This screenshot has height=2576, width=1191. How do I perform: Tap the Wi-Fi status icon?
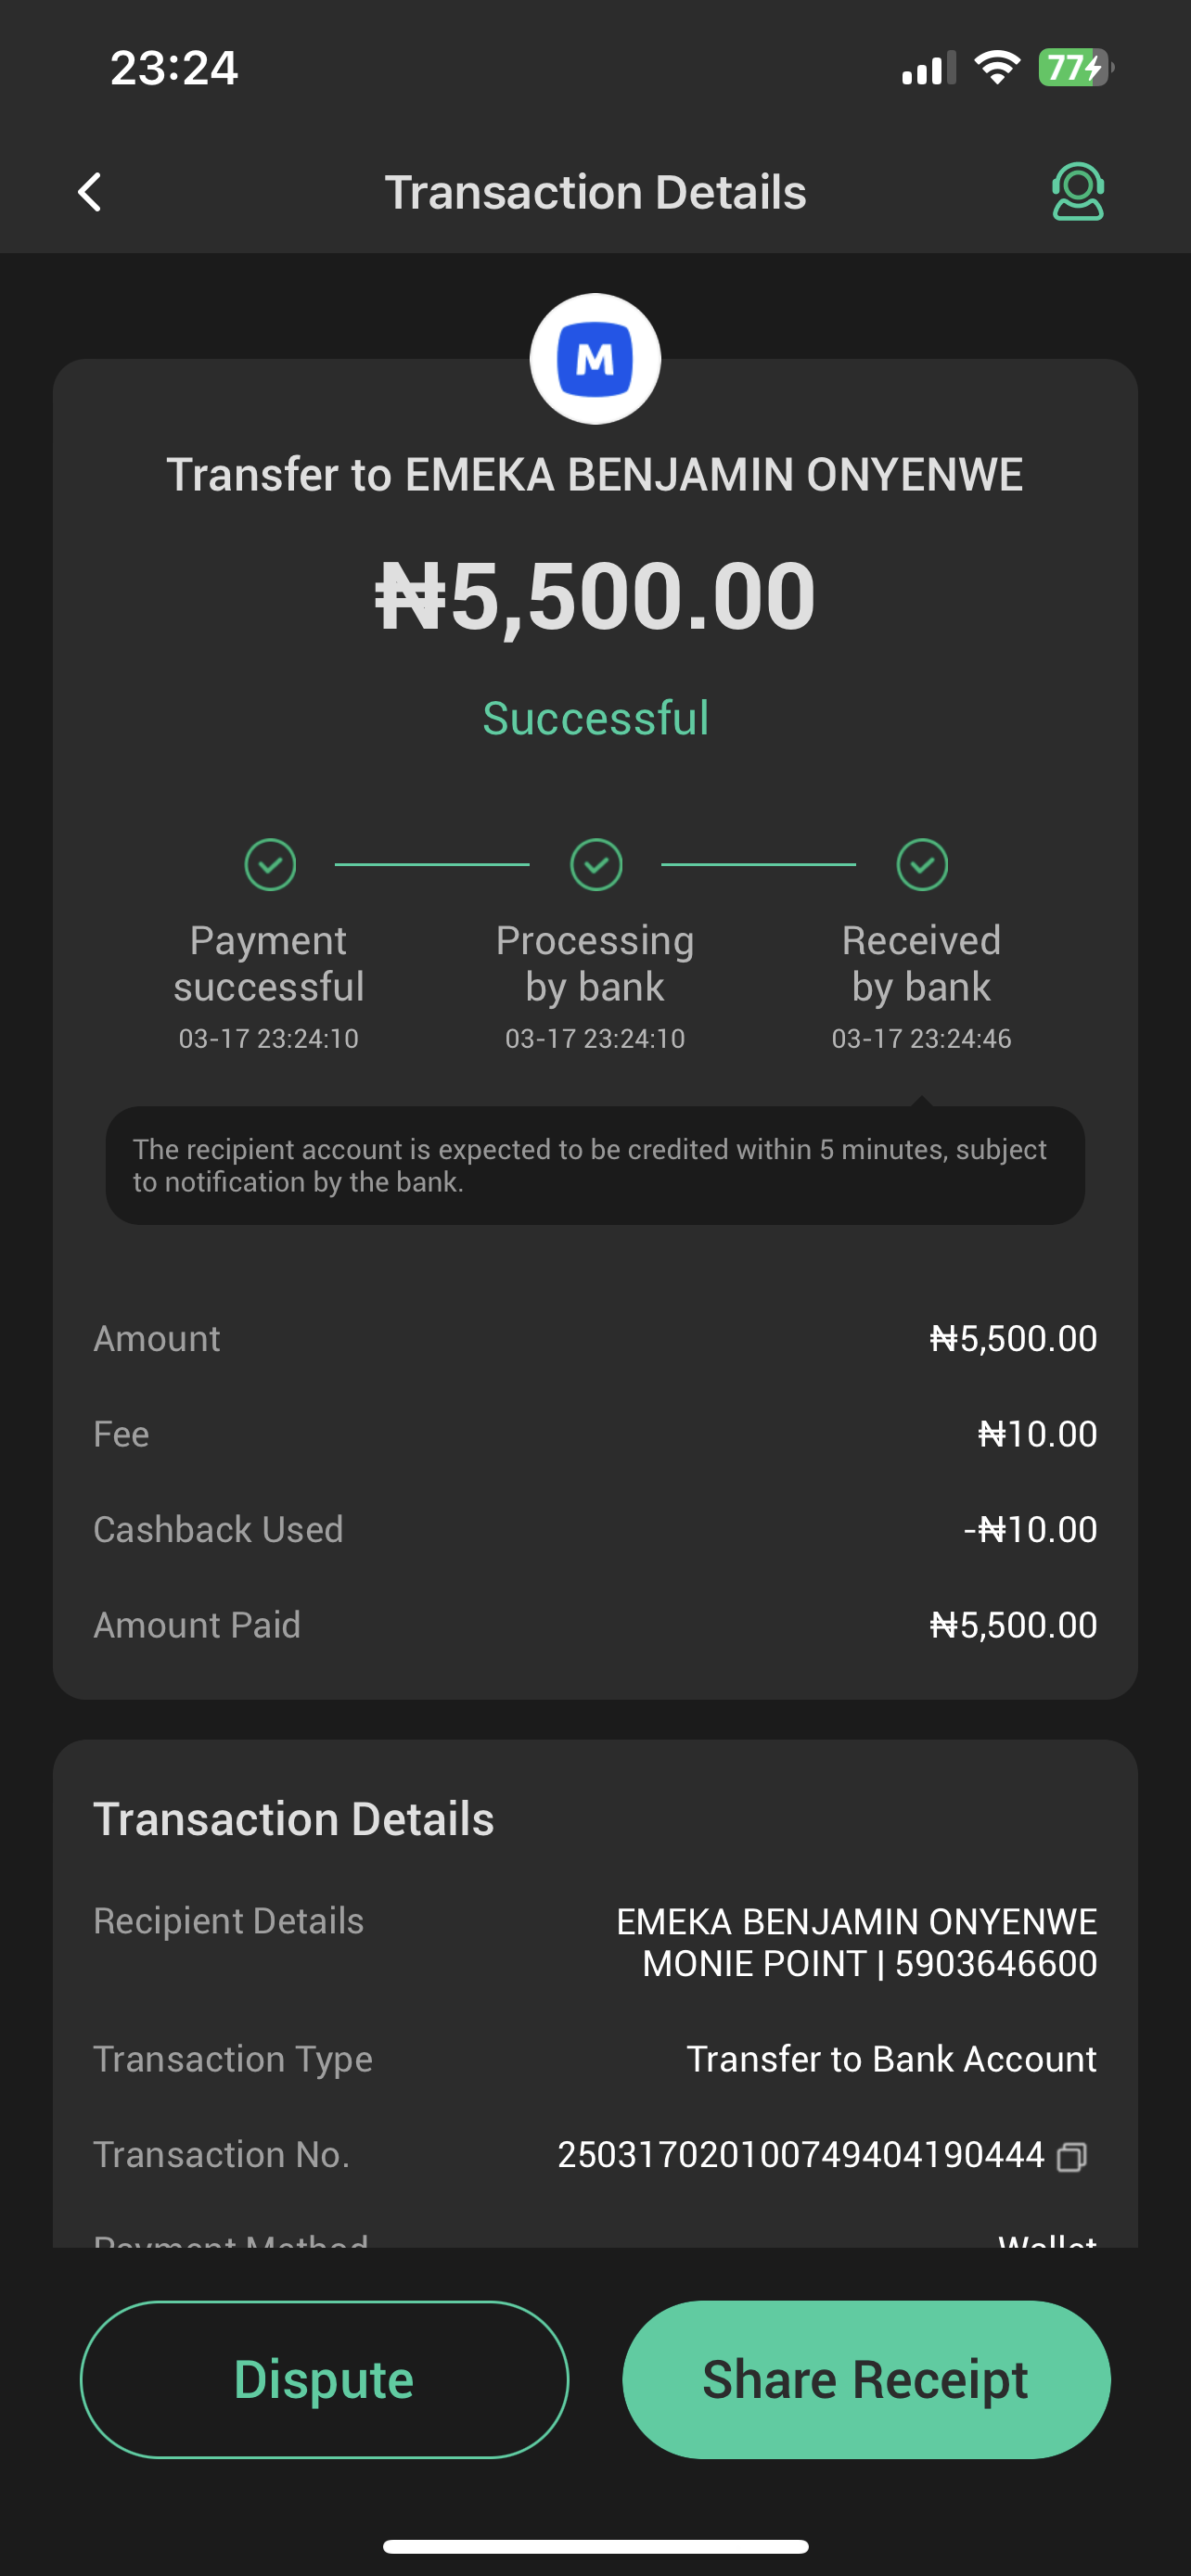997,68
